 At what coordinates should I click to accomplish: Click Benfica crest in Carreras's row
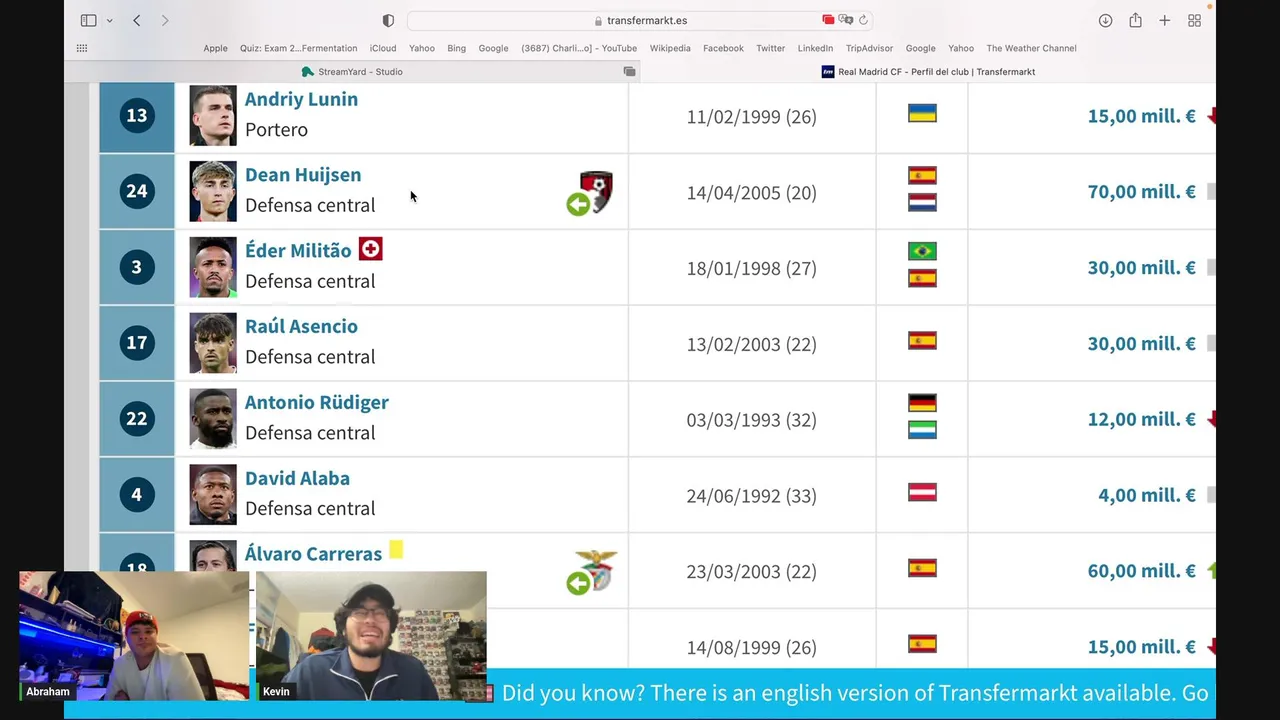[597, 569]
